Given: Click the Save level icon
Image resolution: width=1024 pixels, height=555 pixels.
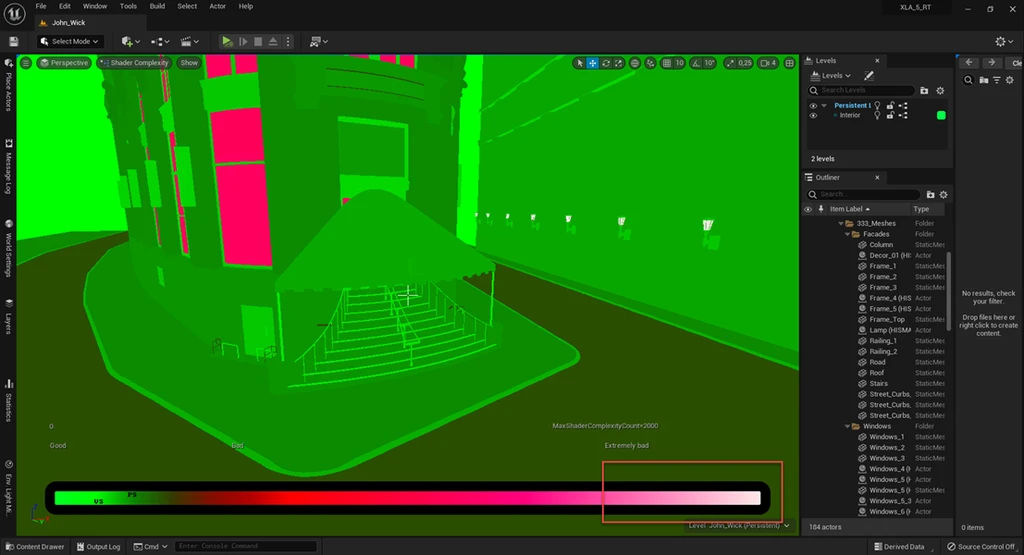Looking at the screenshot, I should [x=14, y=41].
